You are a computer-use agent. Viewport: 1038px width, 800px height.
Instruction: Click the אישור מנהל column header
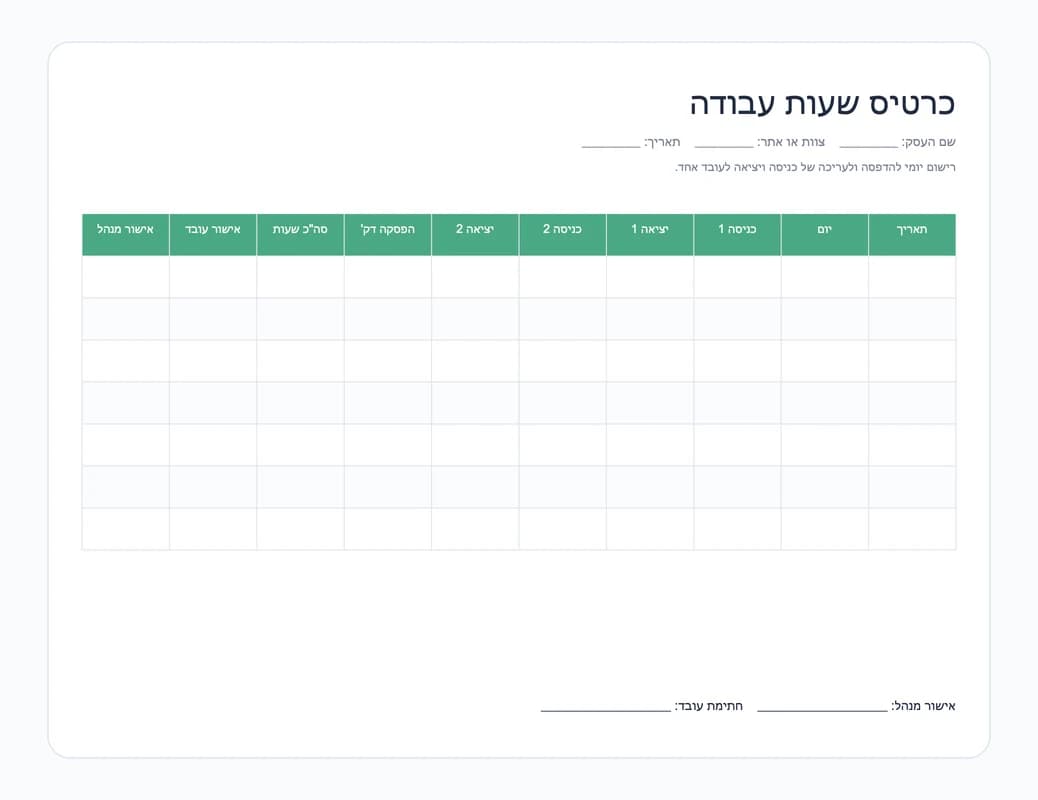click(x=126, y=234)
